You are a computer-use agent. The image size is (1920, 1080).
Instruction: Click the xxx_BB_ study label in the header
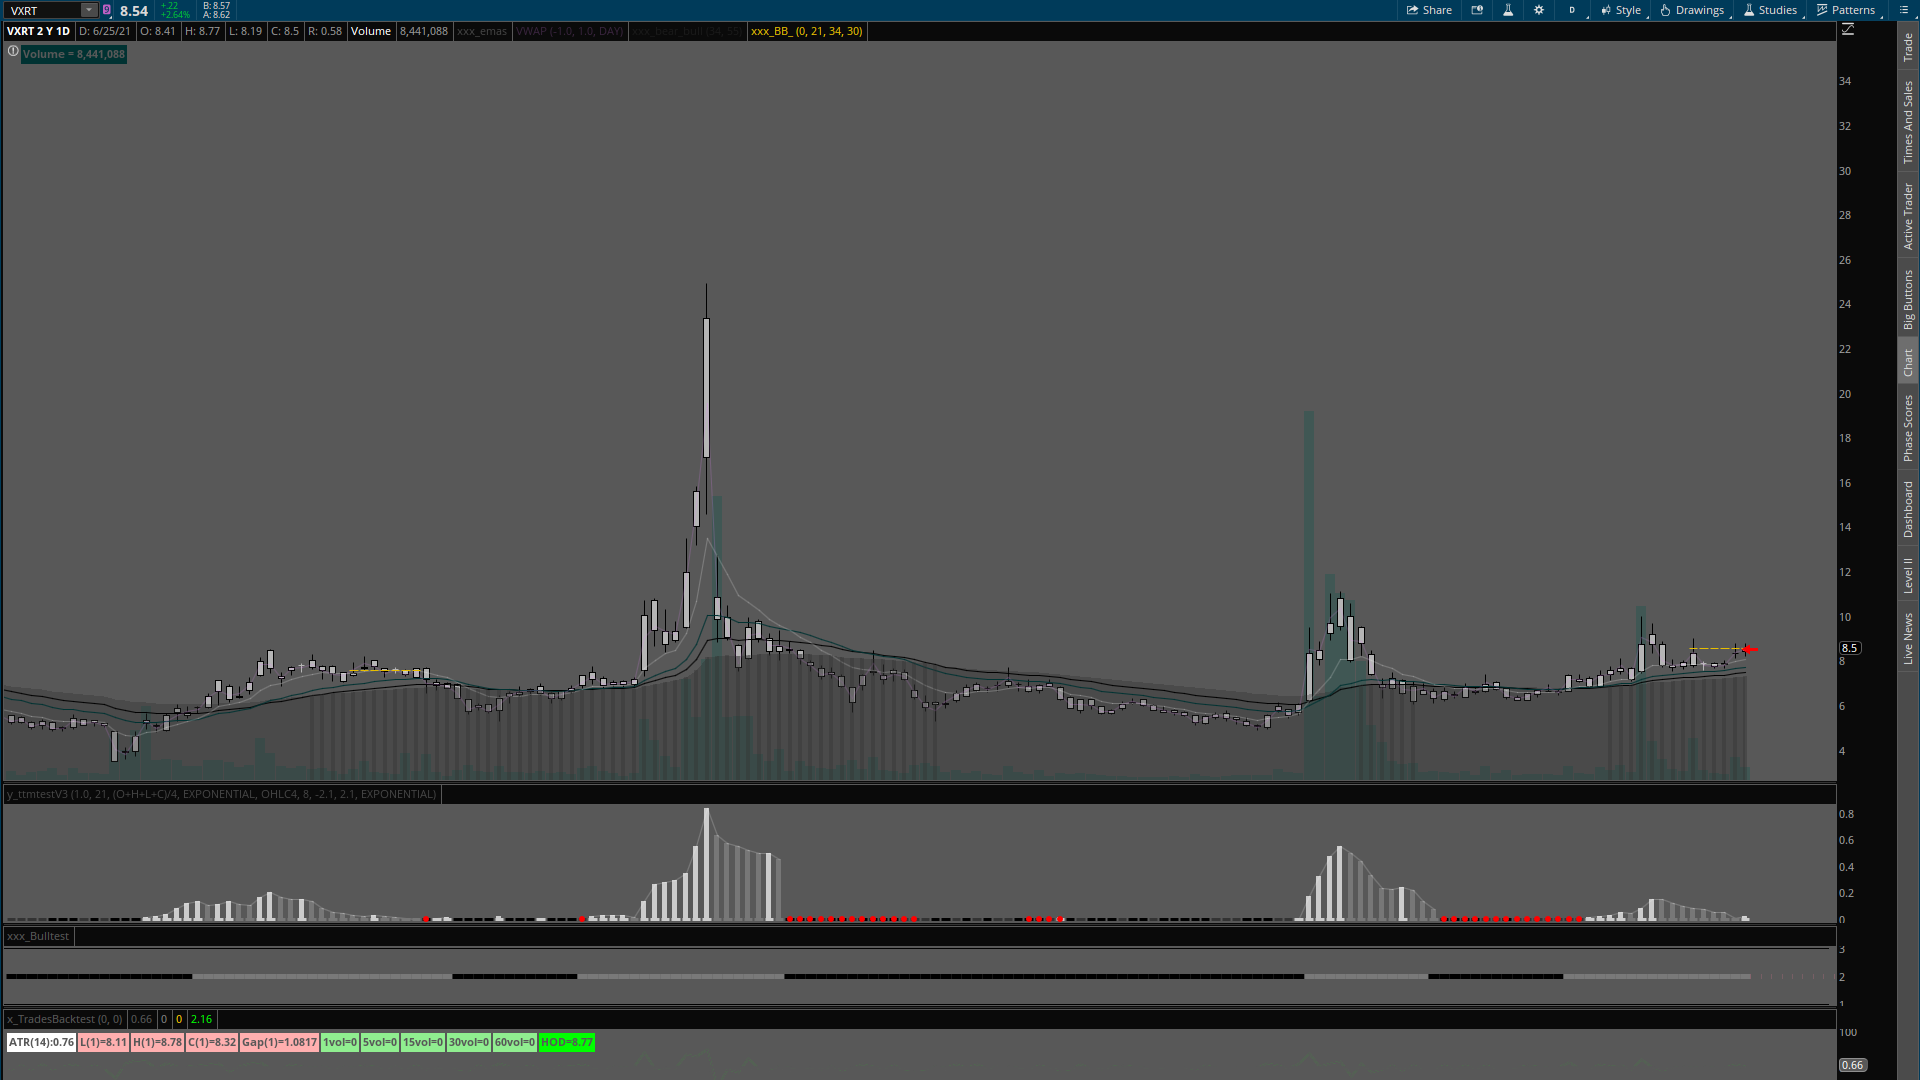tap(806, 31)
